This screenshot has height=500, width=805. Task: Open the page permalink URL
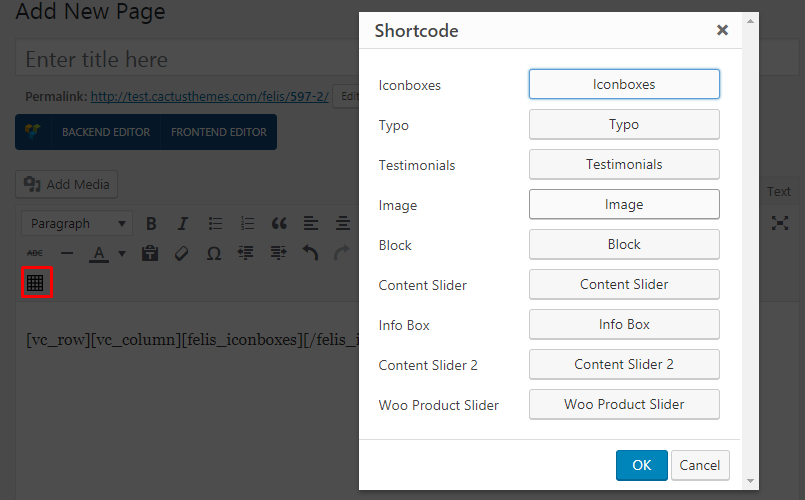(x=208, y=97)
